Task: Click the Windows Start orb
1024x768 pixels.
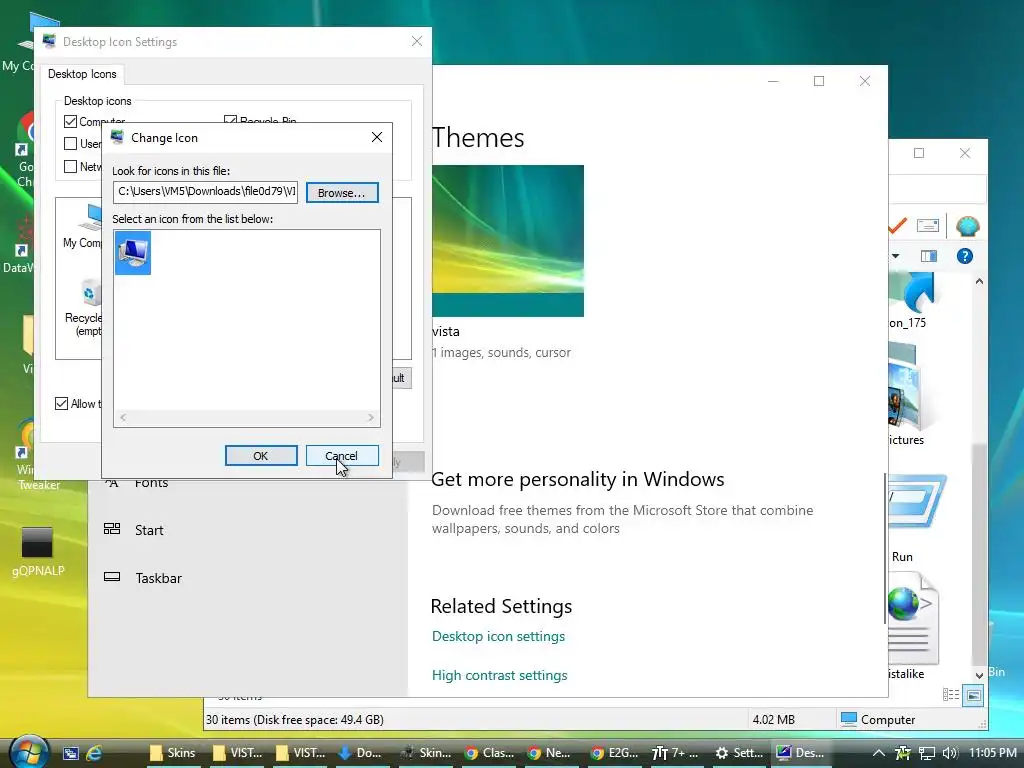Action: pos(28,752)
